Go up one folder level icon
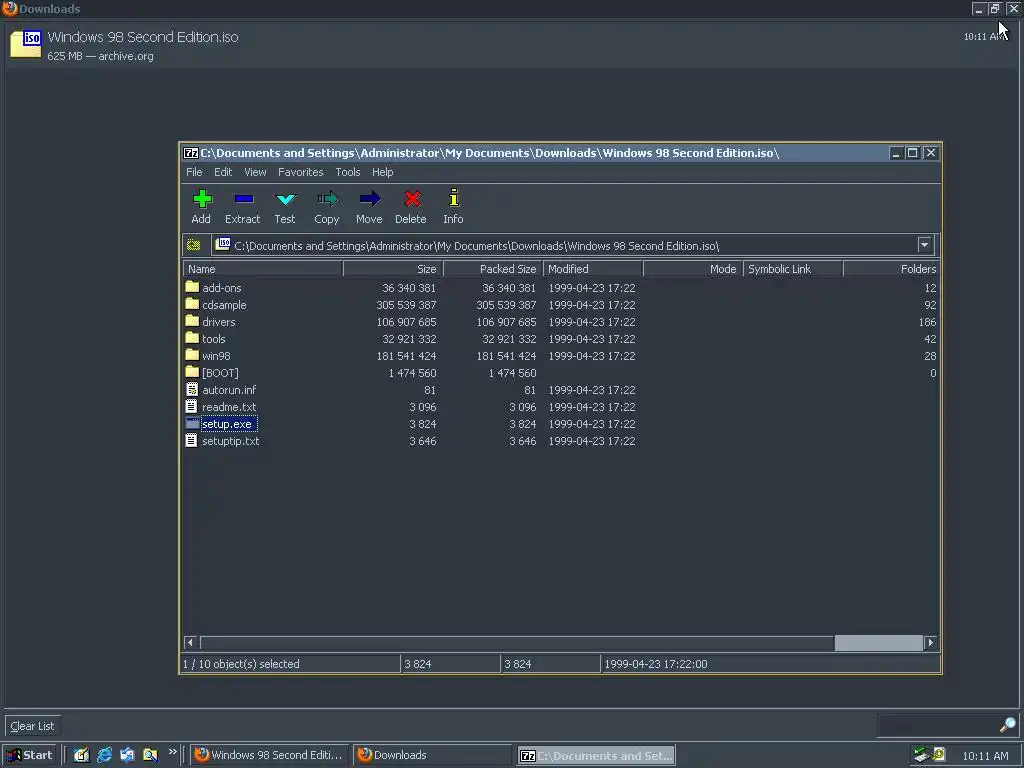The image size is (1024, 768). coord(193,246)
